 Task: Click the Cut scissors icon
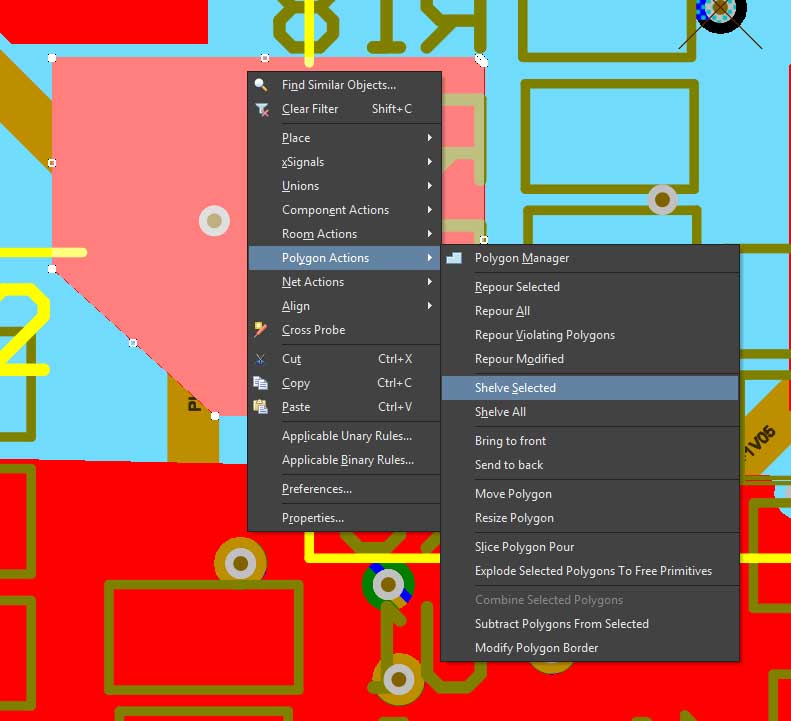(x=261, y=359)
